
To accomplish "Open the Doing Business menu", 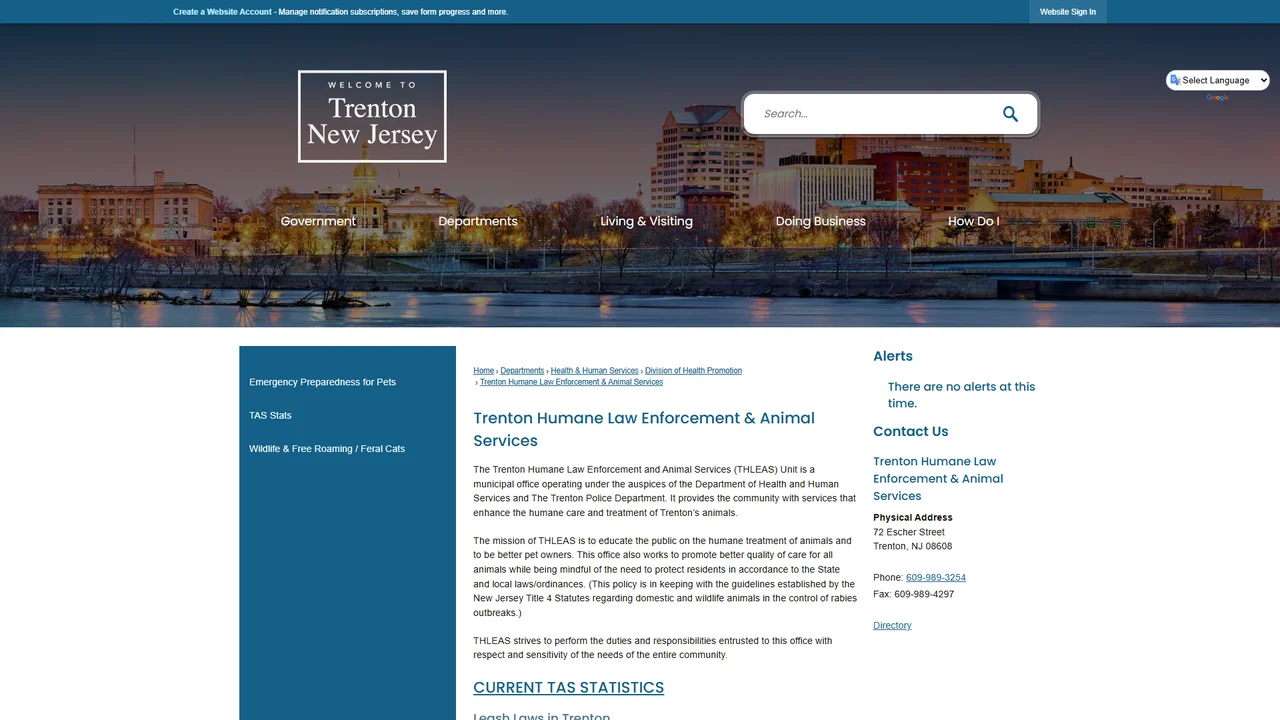I will (821, 221).
